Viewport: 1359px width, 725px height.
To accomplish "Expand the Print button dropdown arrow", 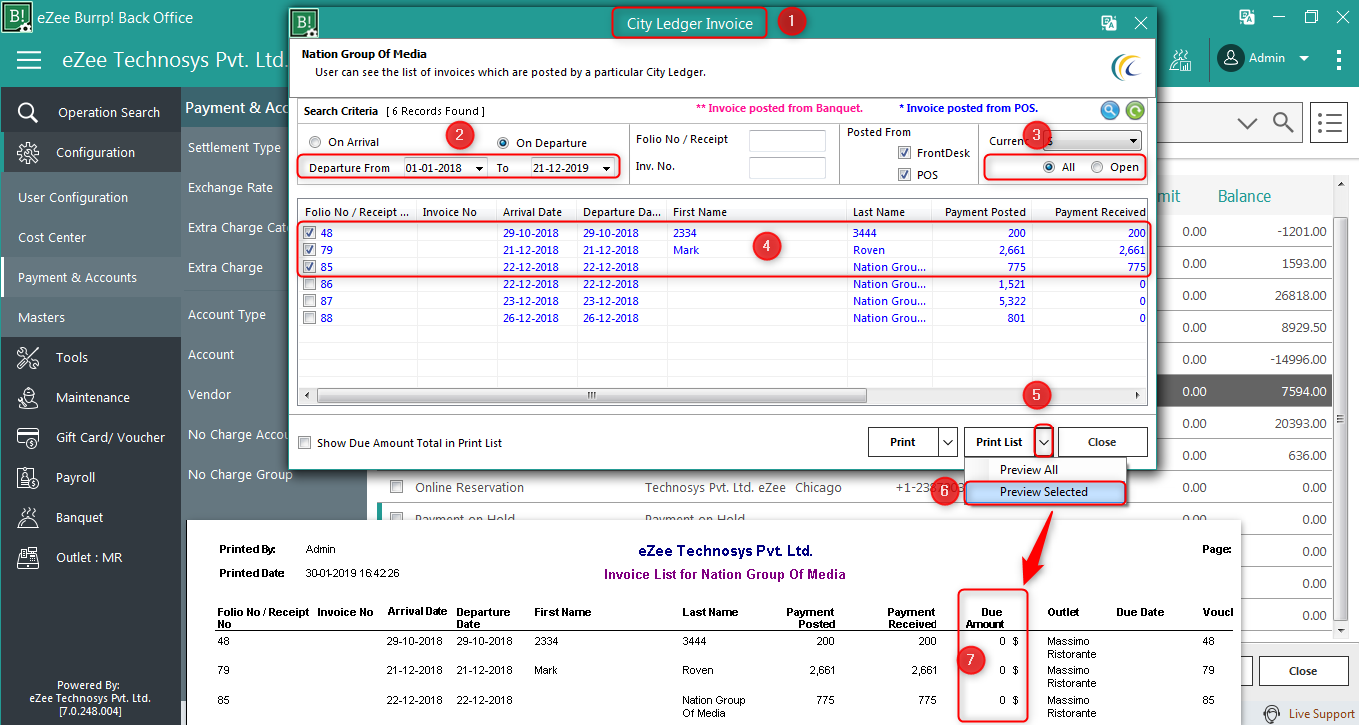I will 949,442.
